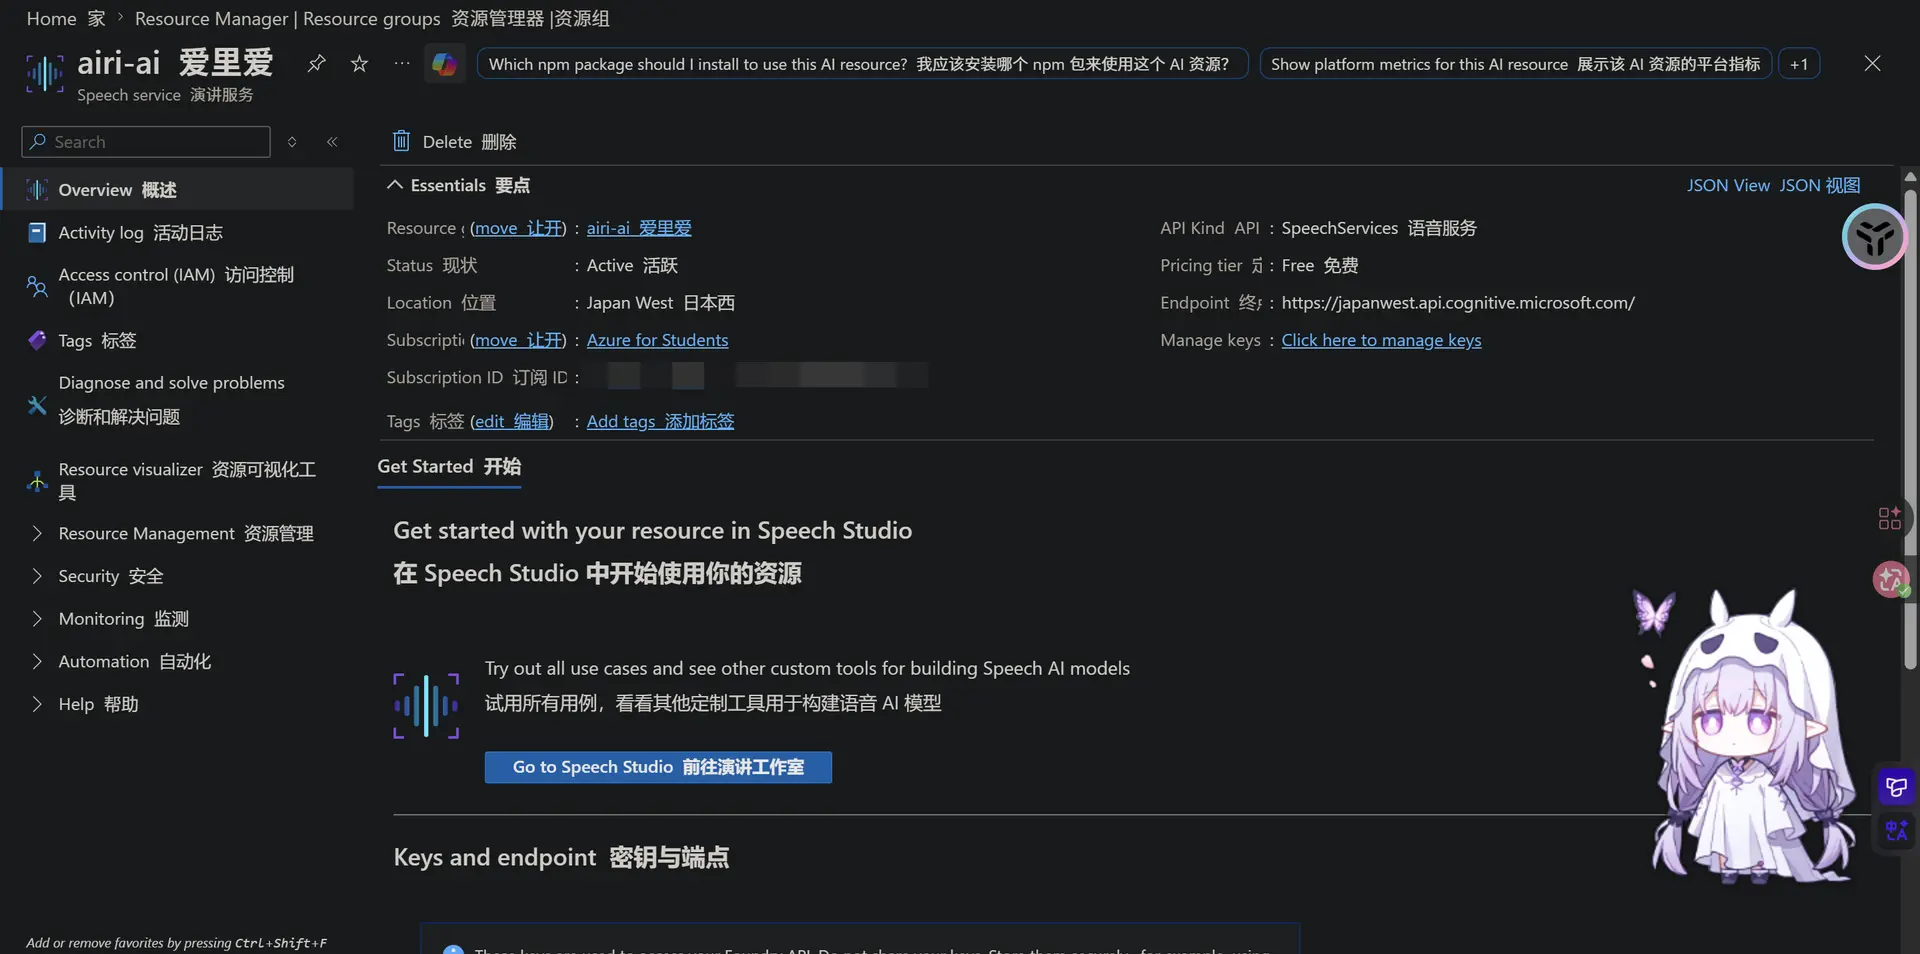Viewport: 1920px width, 954px height.
Task: Click the Speech Studio waveform logo
Action: tap(426, 706)
